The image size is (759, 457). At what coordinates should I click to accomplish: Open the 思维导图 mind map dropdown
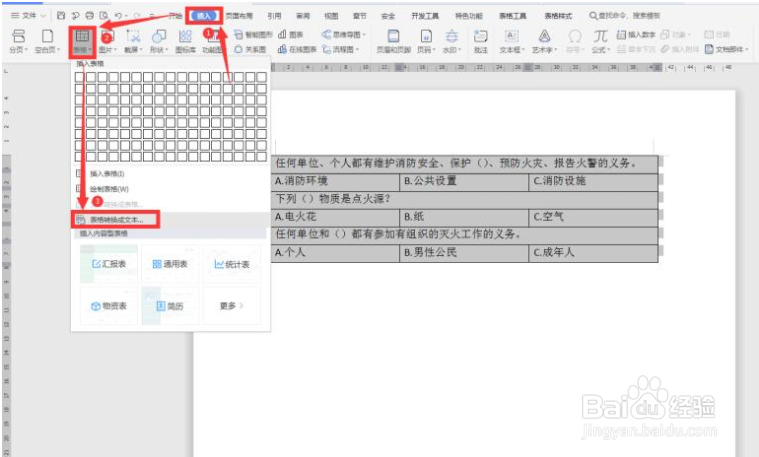click(x=344, y=34)
